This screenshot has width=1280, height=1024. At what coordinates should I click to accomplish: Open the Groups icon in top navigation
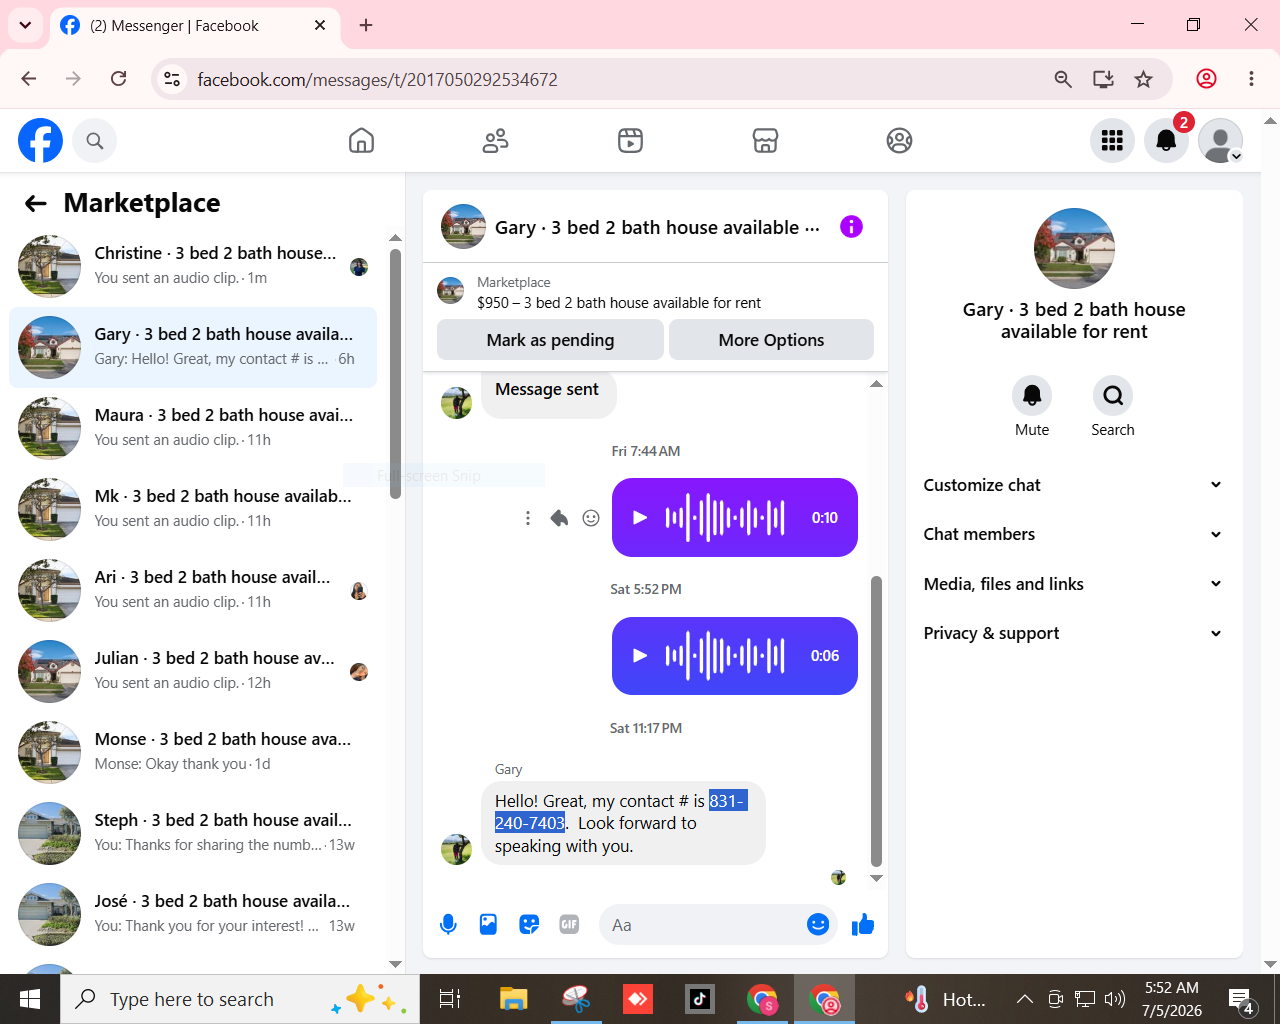click(x=899, y=141)
